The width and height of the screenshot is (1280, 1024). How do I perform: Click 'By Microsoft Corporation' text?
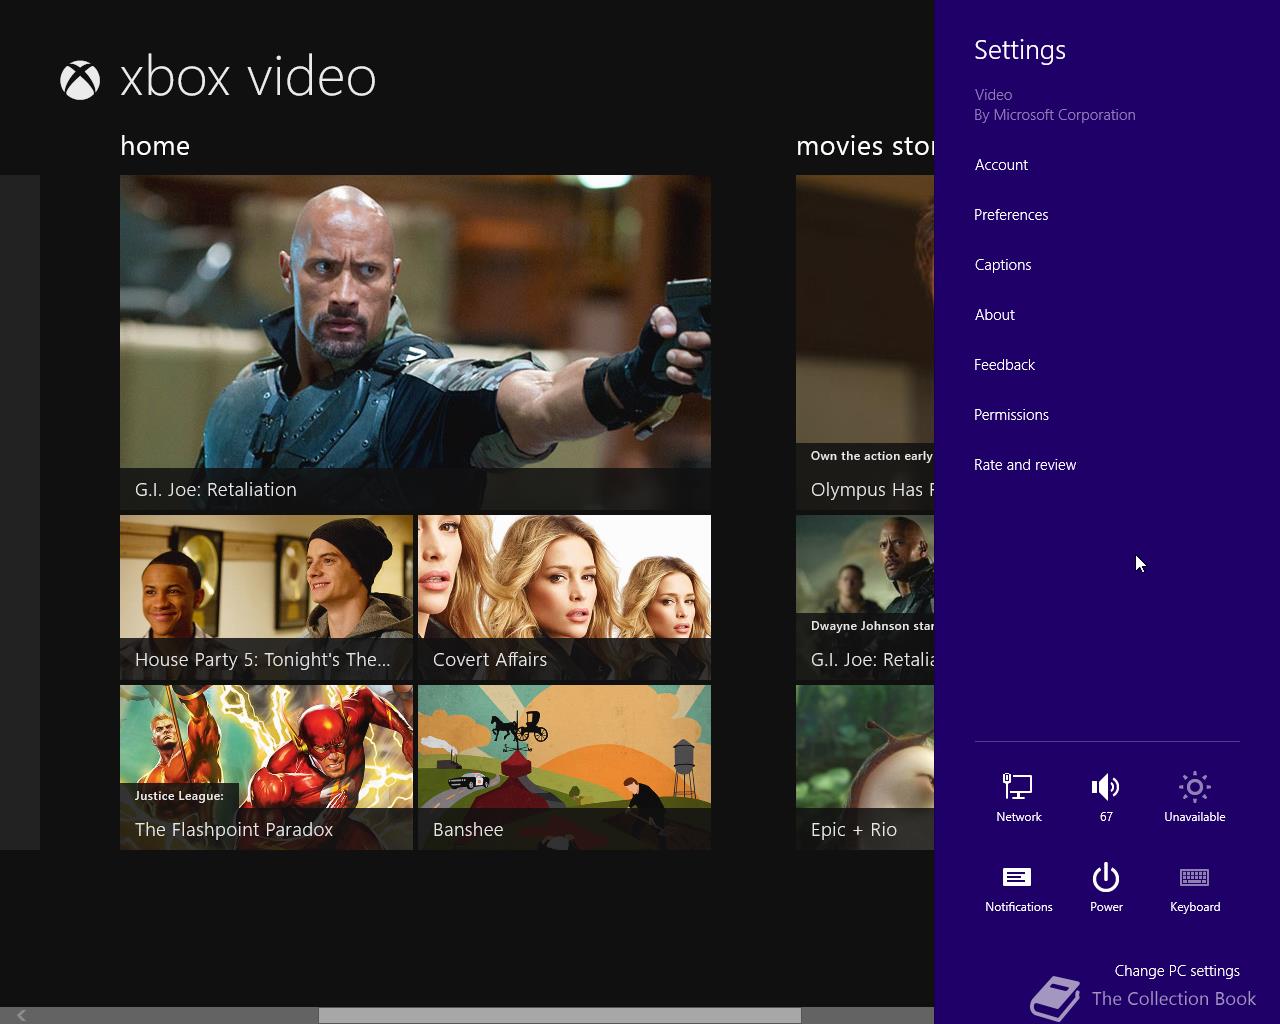click(1055, 115)
